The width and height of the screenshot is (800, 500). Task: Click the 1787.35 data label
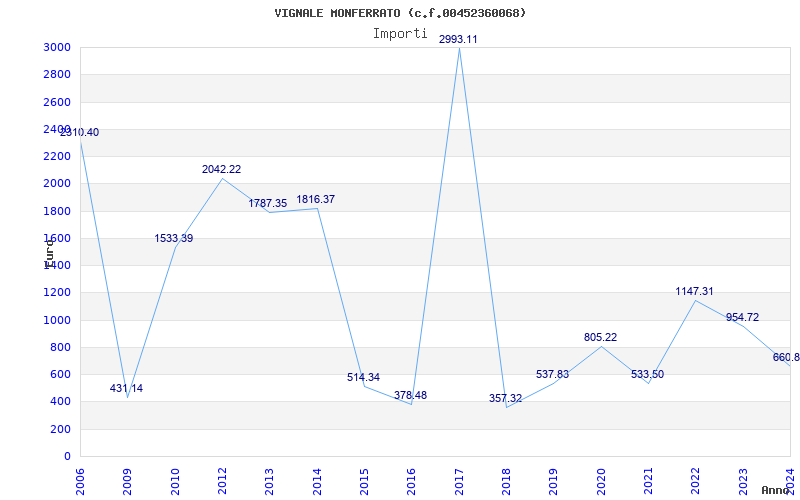(268, 204)
